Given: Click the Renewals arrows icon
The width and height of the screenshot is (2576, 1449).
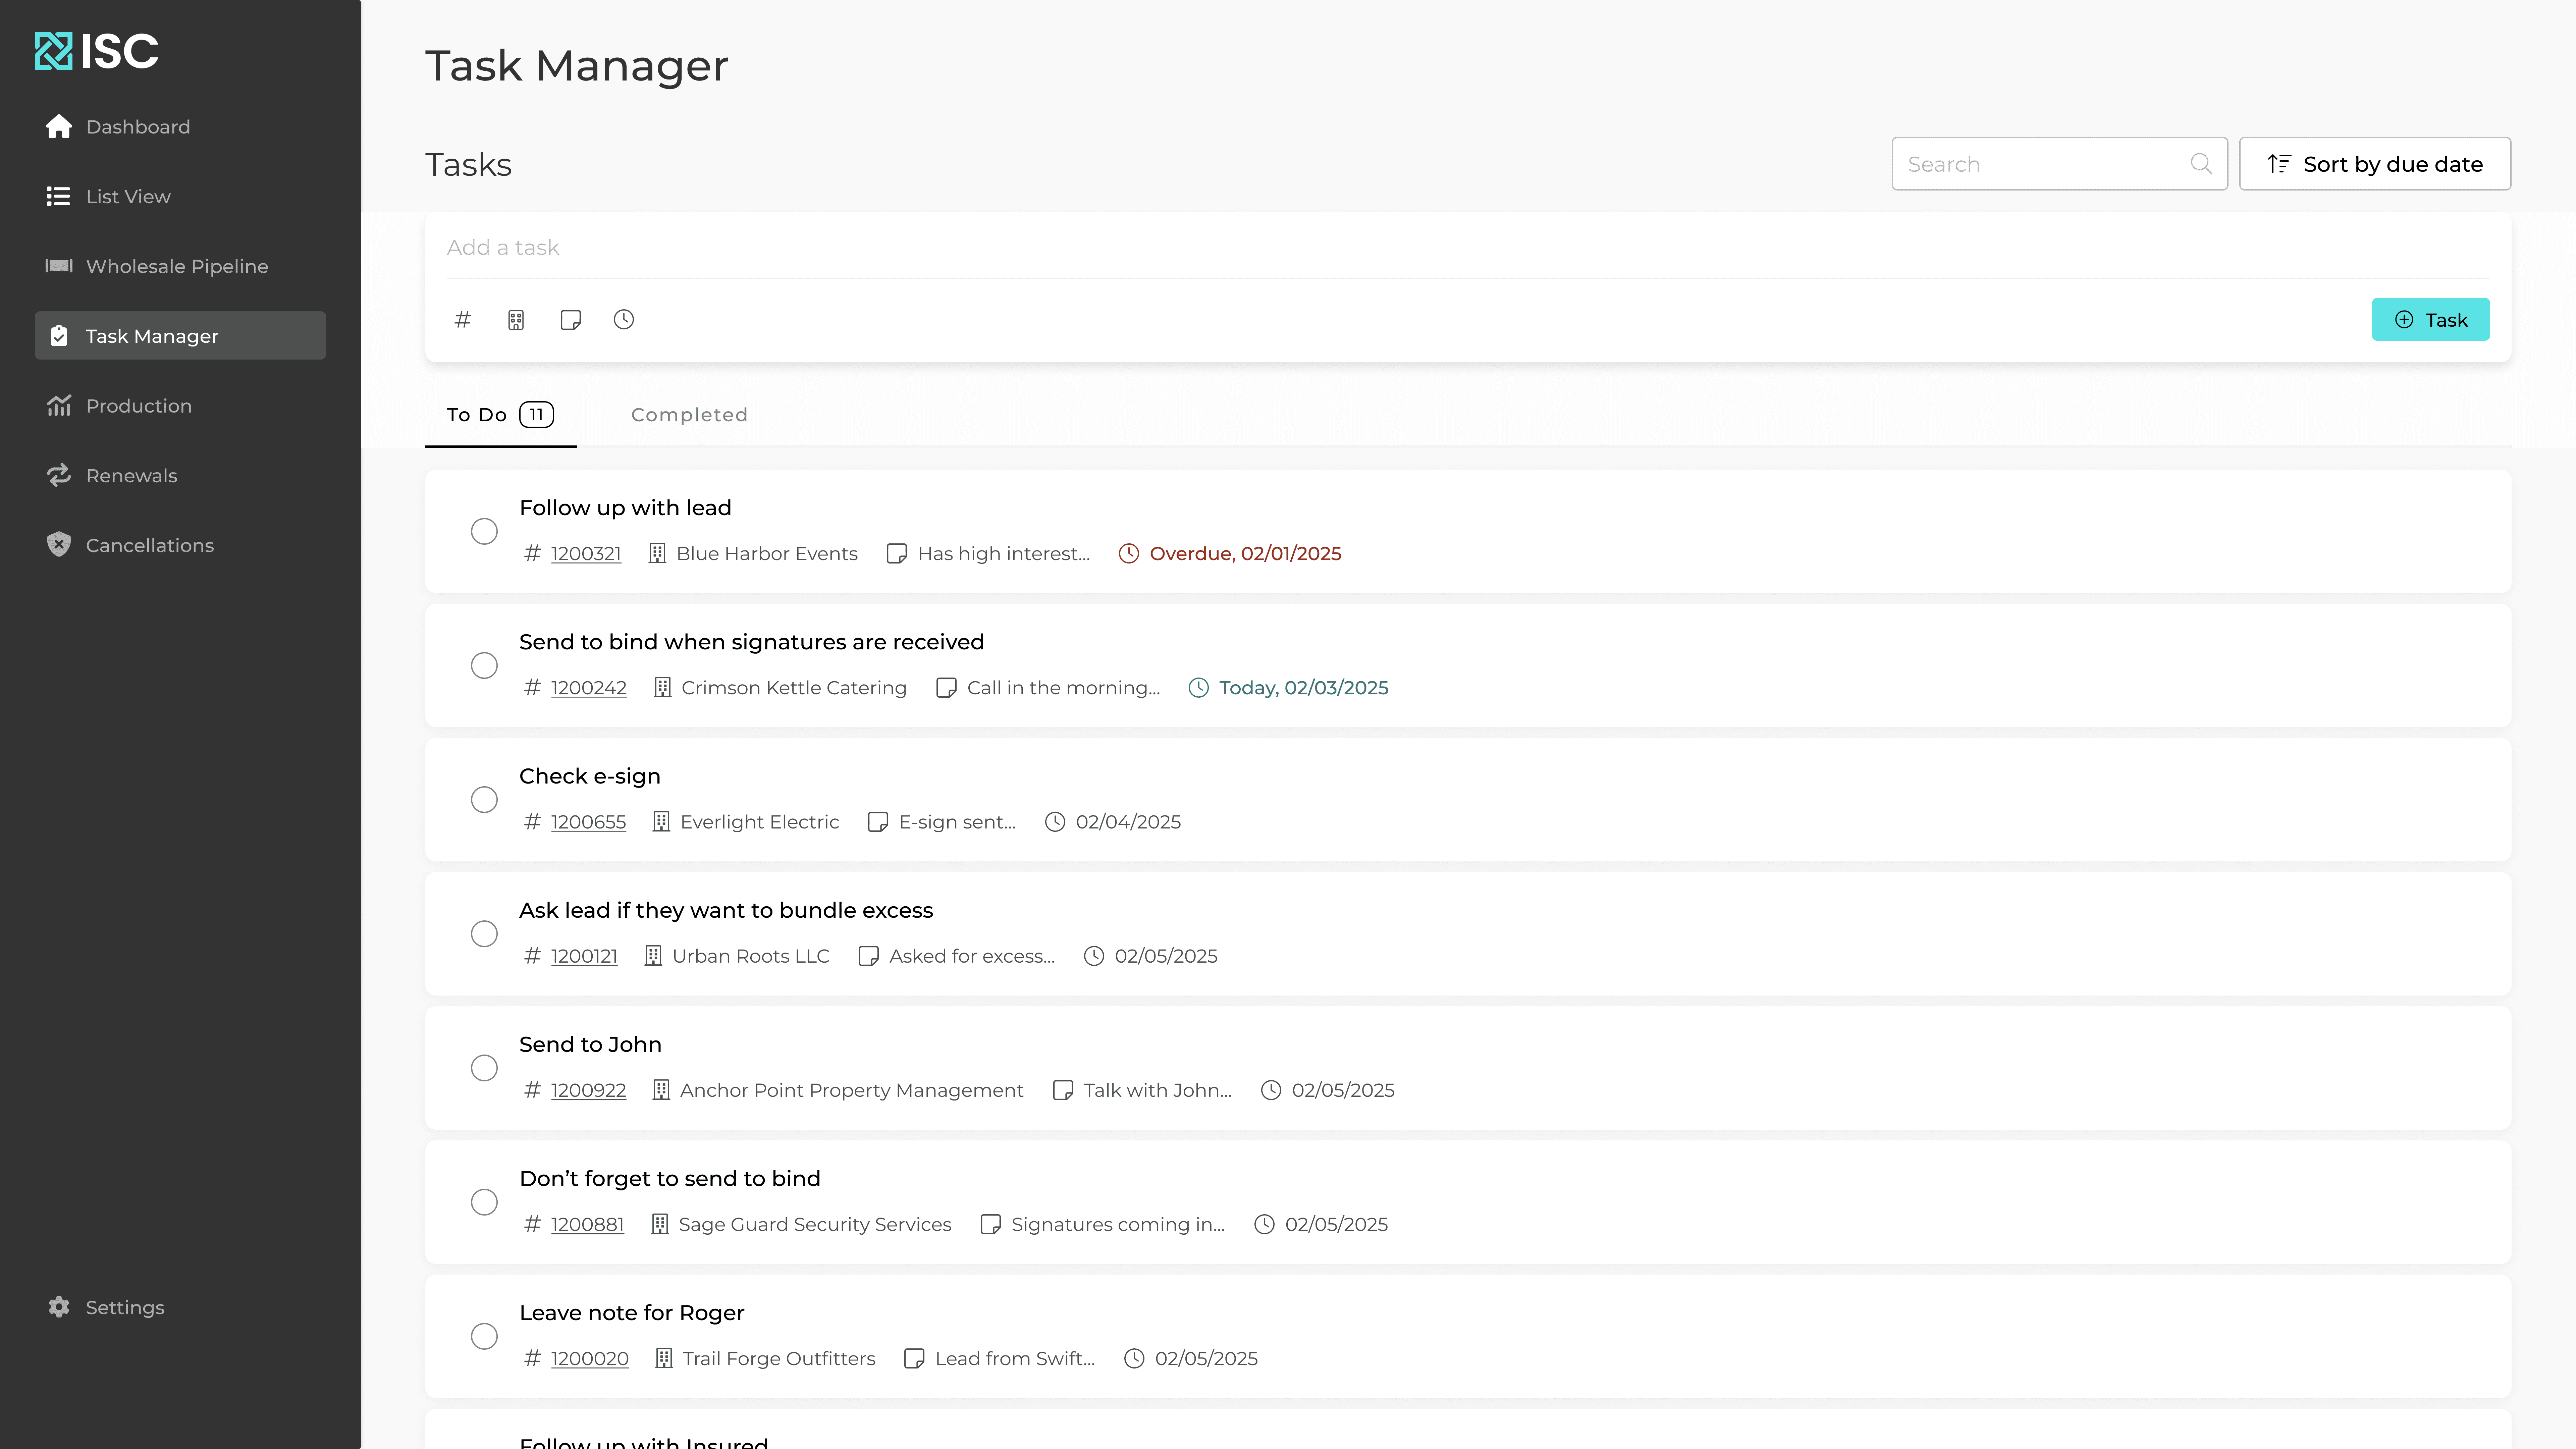Looking at the screenshot, I should [59, 475].
